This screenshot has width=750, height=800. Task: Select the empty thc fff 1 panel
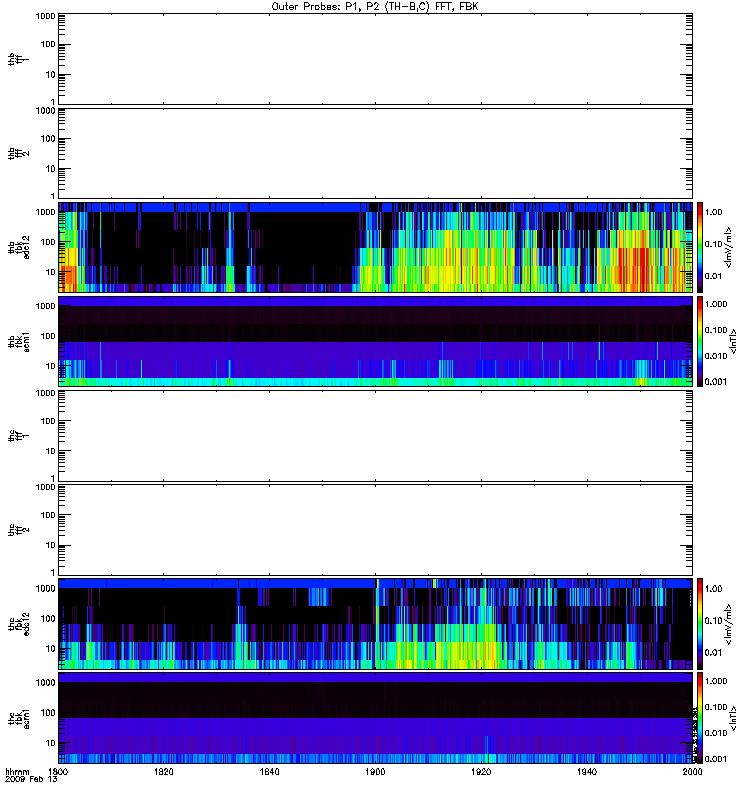[375, 435]
